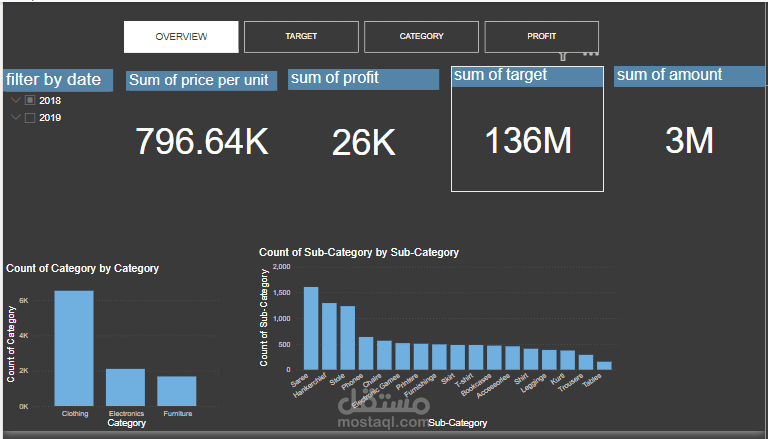Select the Printers bar in sub-category chart
This screenshot has width=768, height=439.
(421, 357)
